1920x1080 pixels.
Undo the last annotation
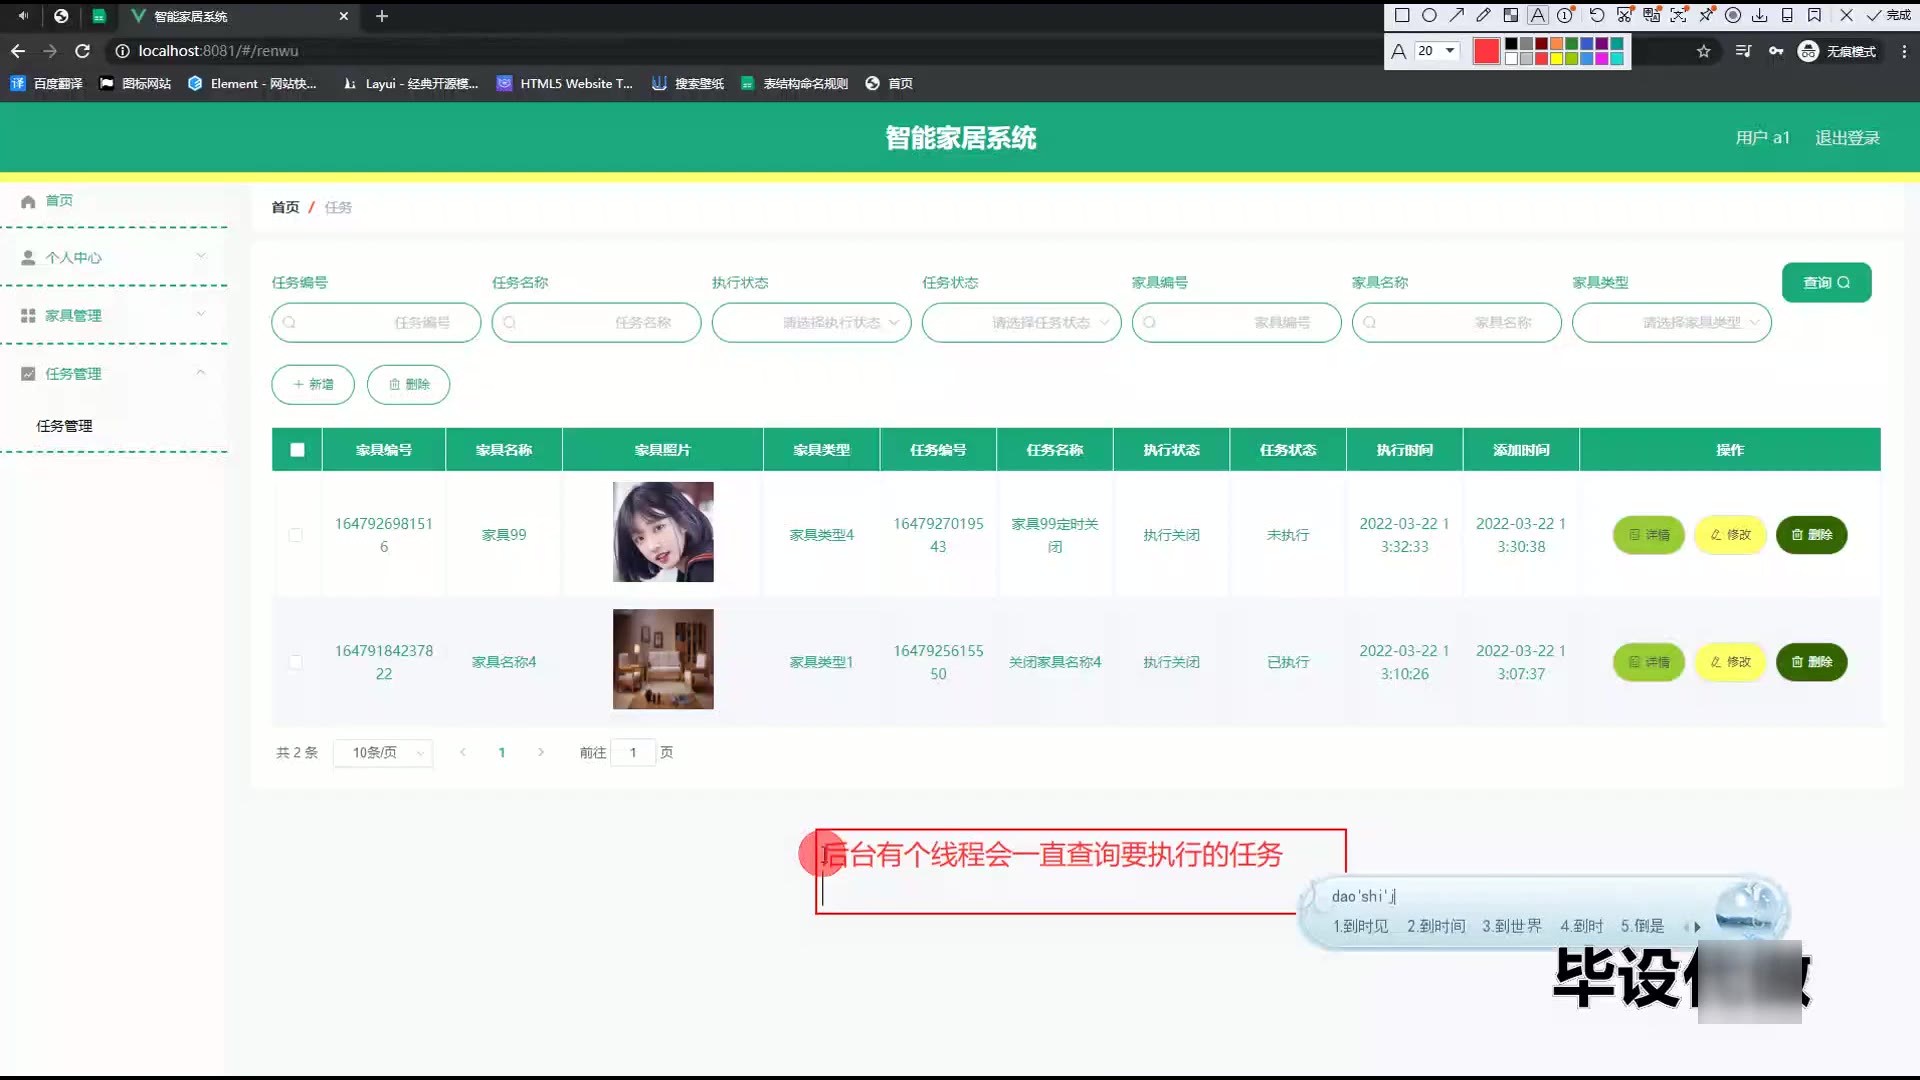click(x=1597, y=15)
